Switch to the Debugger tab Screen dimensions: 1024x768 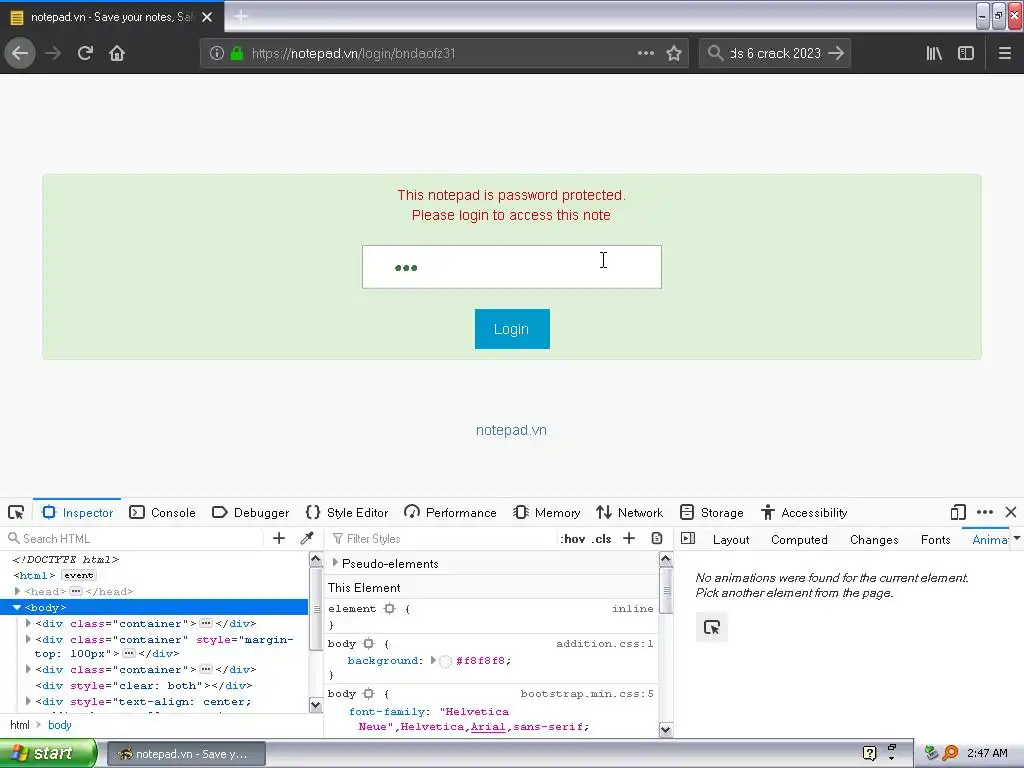tap(251, 513)
